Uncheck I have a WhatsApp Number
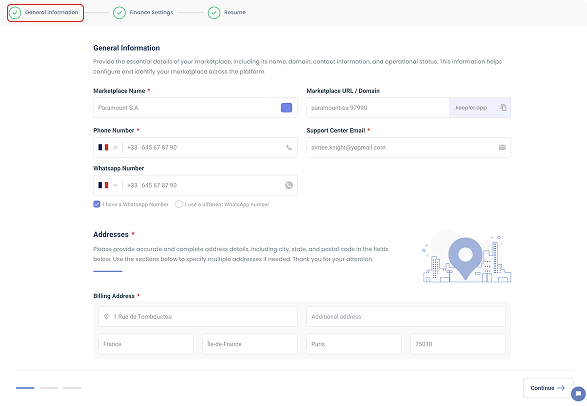Screen dimensions: 587x406 [x=97, y=204]
